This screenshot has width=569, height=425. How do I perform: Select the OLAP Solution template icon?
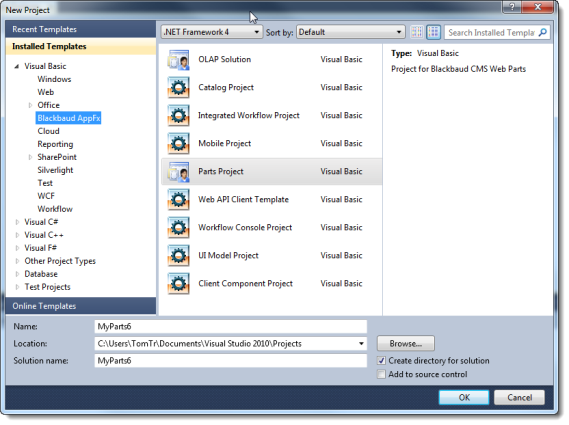(x=178, y=60)
